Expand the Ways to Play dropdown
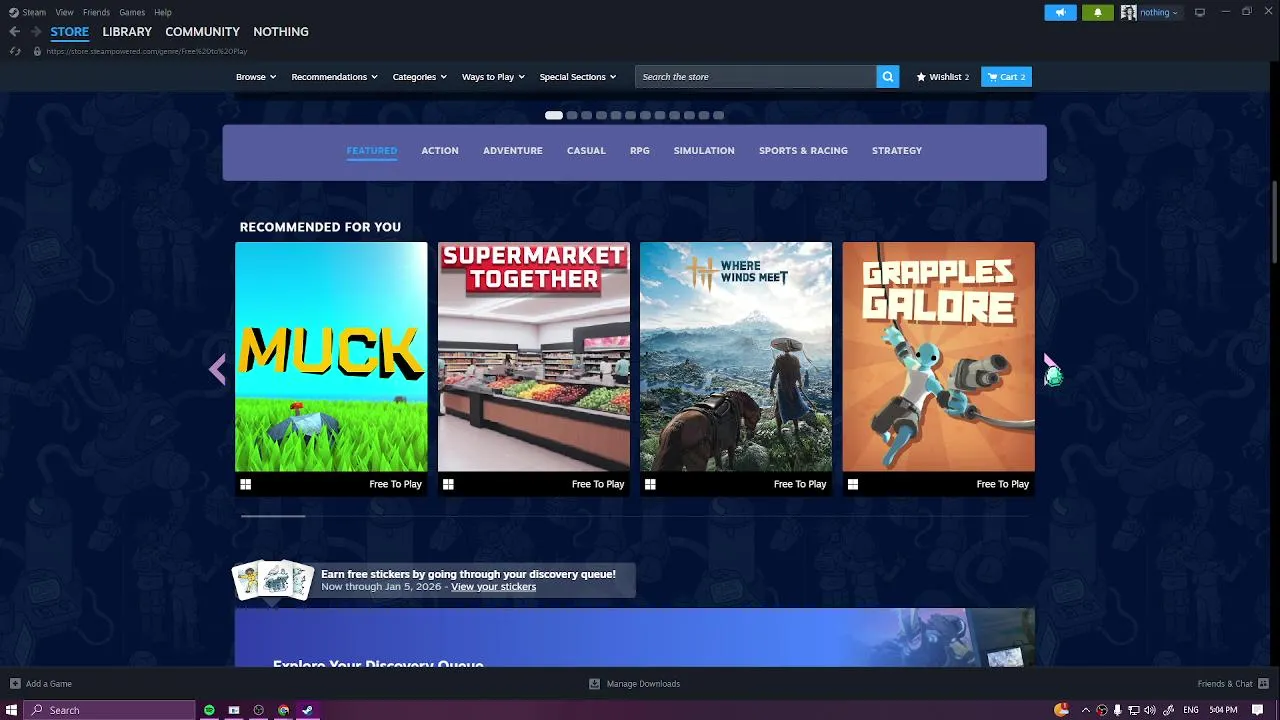The height and width of the screenshot is (720, 1280). 493,77
